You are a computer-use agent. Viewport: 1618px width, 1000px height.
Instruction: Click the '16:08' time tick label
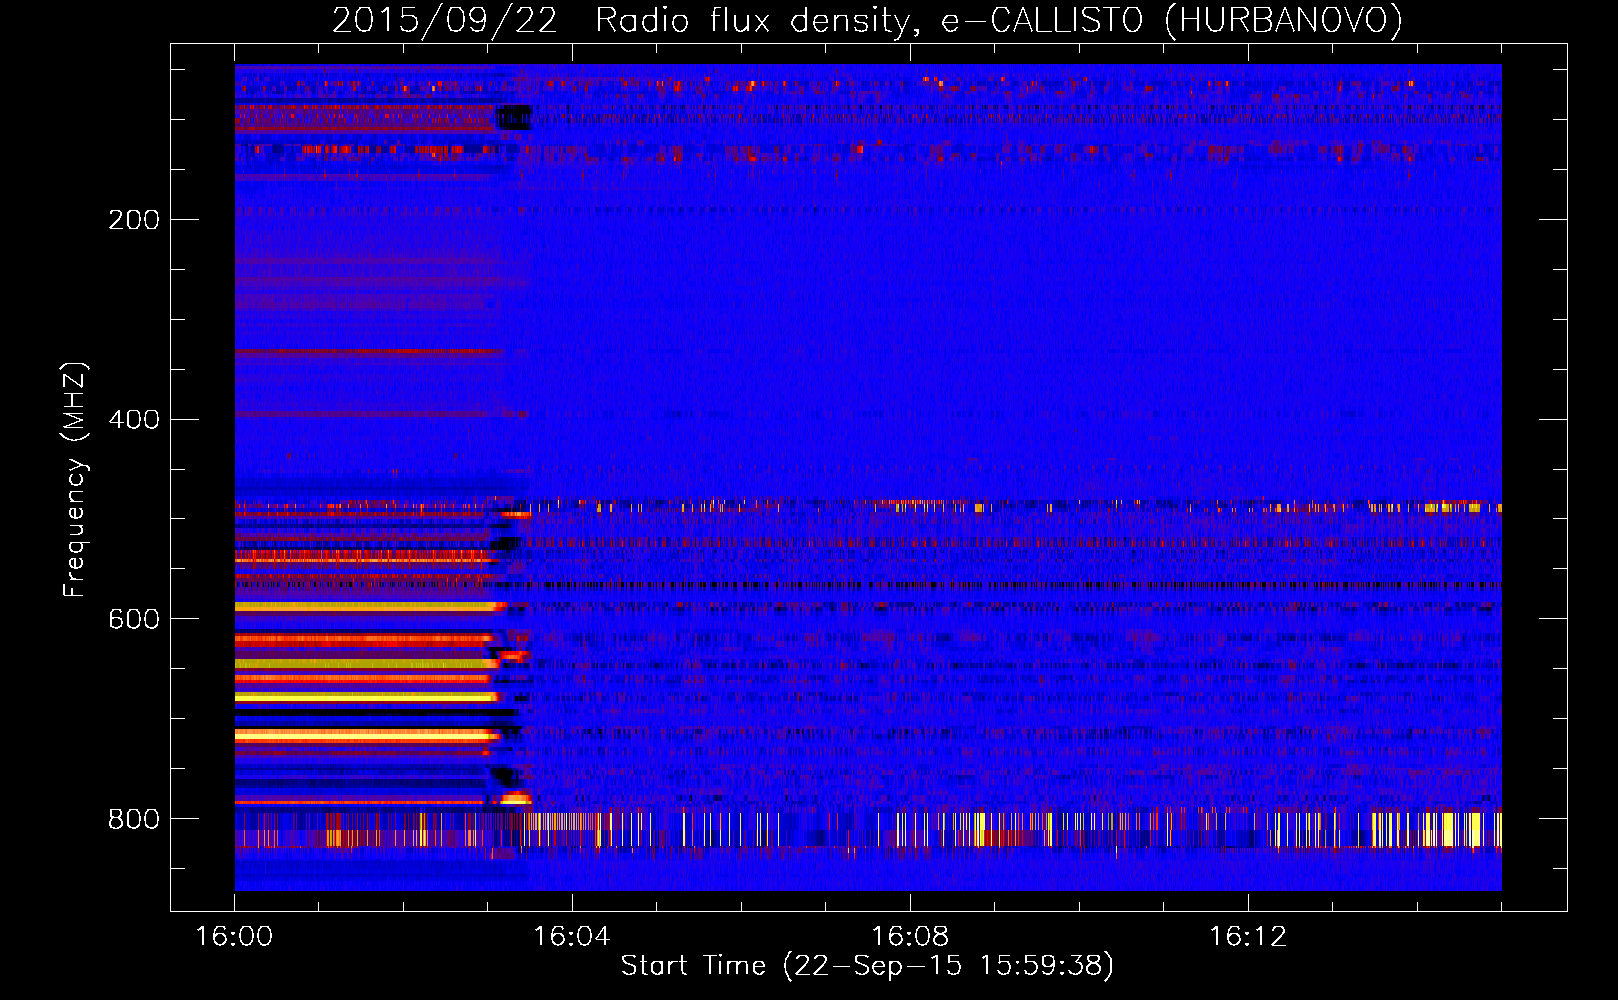coord(909,937)
